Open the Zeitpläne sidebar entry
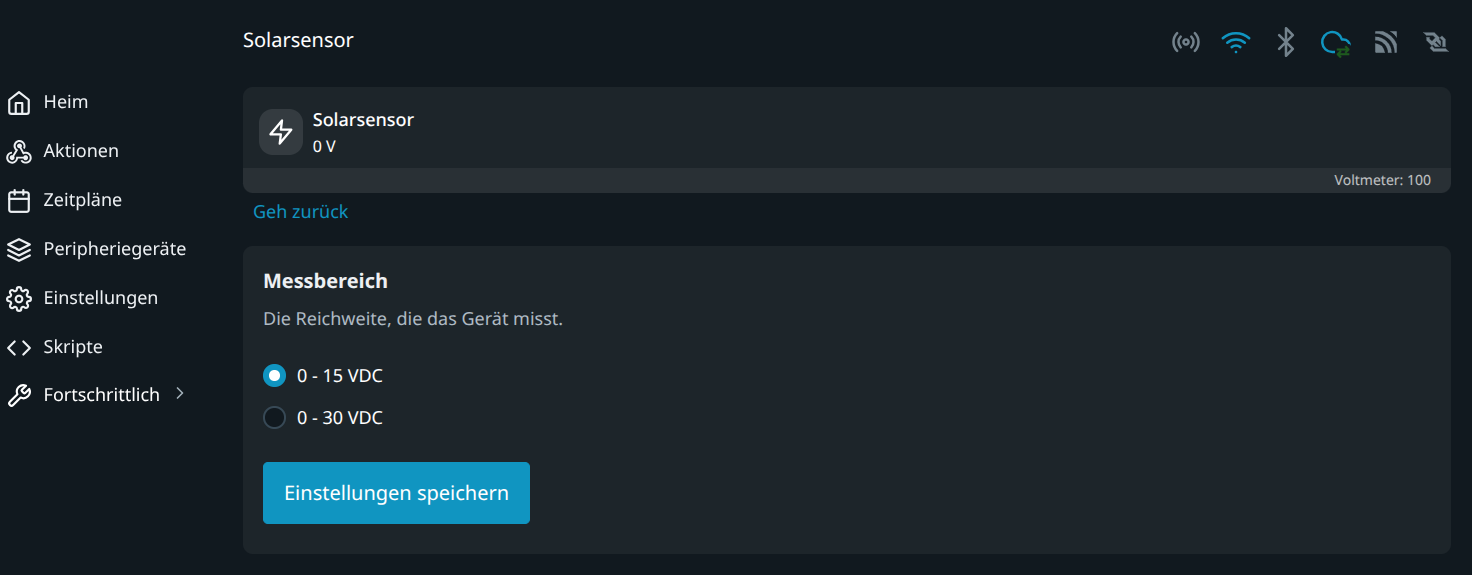1472x575 pixels. pyautogui.click(x=82, y=200)
